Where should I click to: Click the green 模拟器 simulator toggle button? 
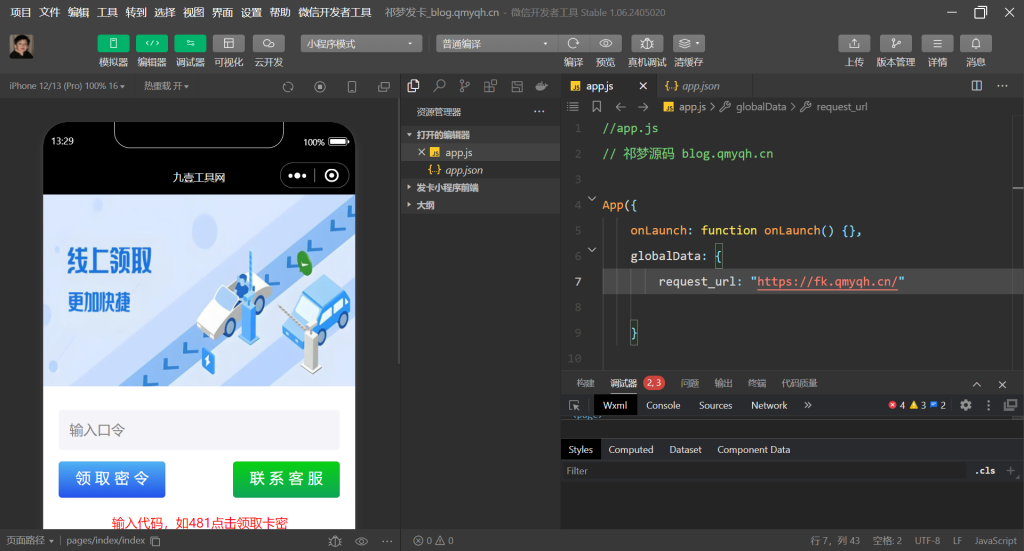point(113,44)
